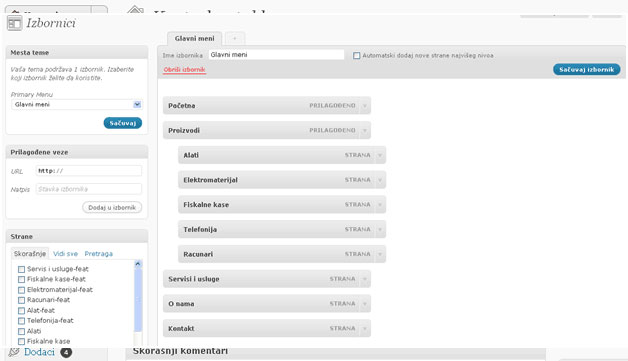628x361 pixels.
Task: Check the Fiskalne kase page checkbox
Action: [22, 341]
